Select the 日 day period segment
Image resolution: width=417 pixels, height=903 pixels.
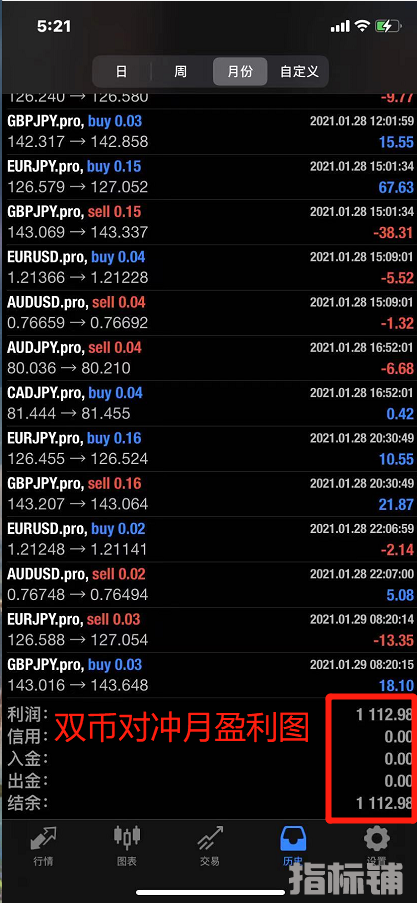click(x=122, y=71)
